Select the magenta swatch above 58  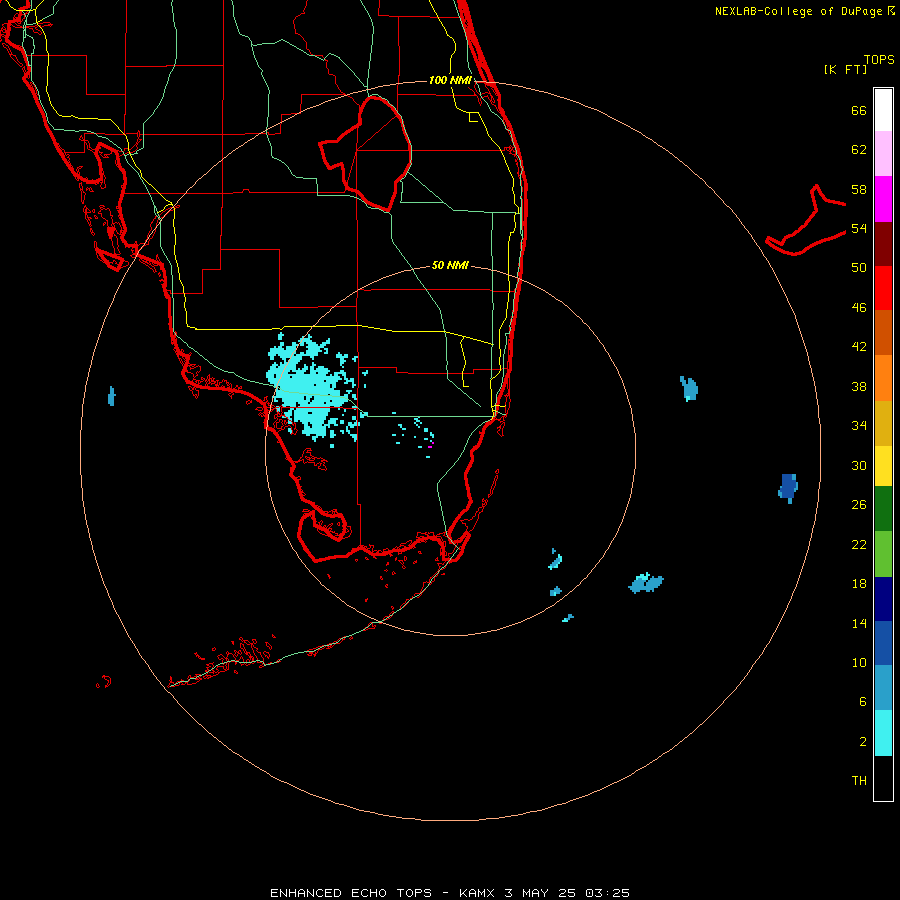click(883, 199)
